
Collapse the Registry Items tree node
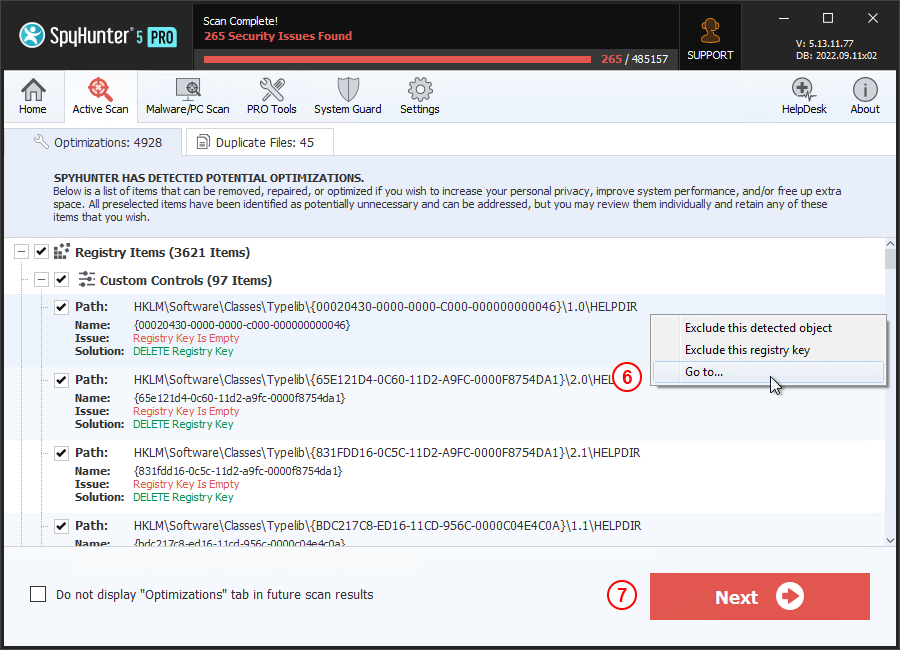click(21, 252)
